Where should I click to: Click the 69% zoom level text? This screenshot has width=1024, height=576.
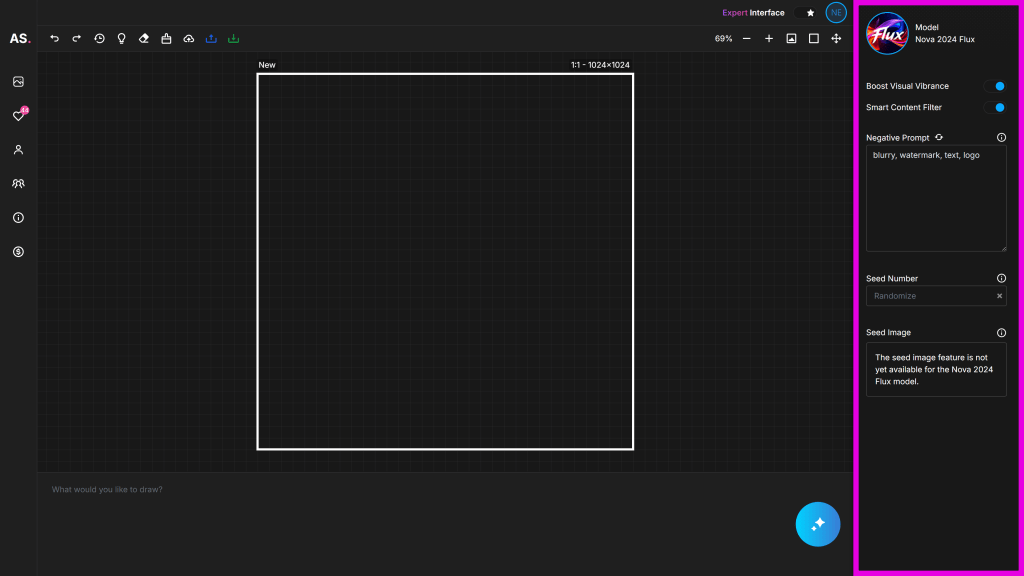[723, 39]
